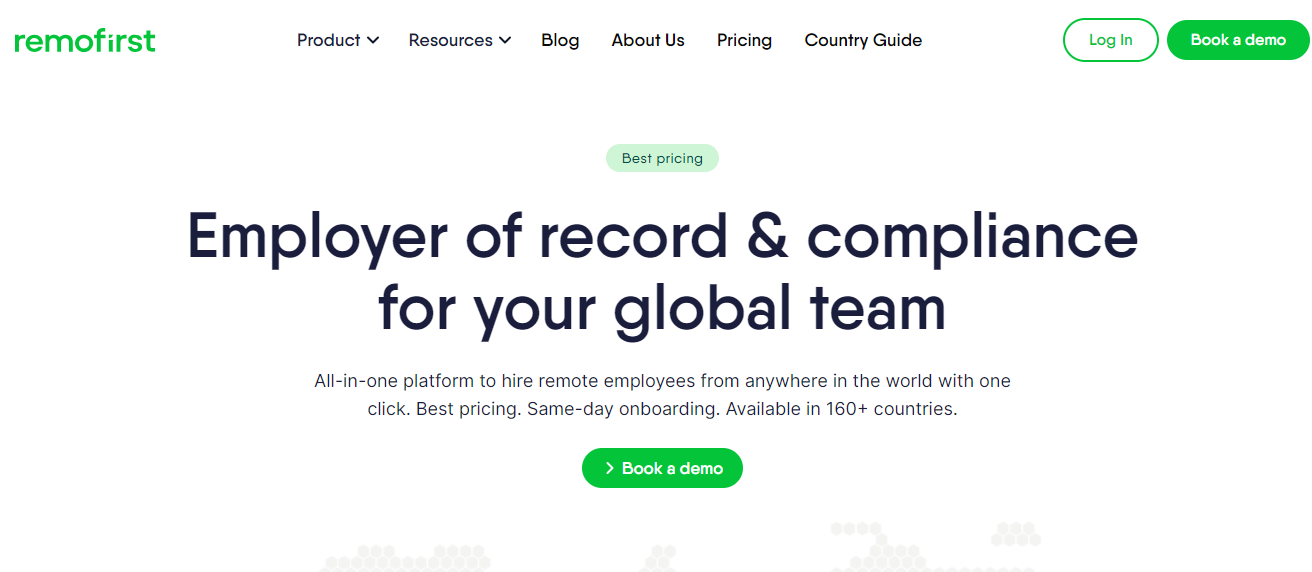Click Book a demo below hero text
1312x572 pixels.
tap(662, 468)
